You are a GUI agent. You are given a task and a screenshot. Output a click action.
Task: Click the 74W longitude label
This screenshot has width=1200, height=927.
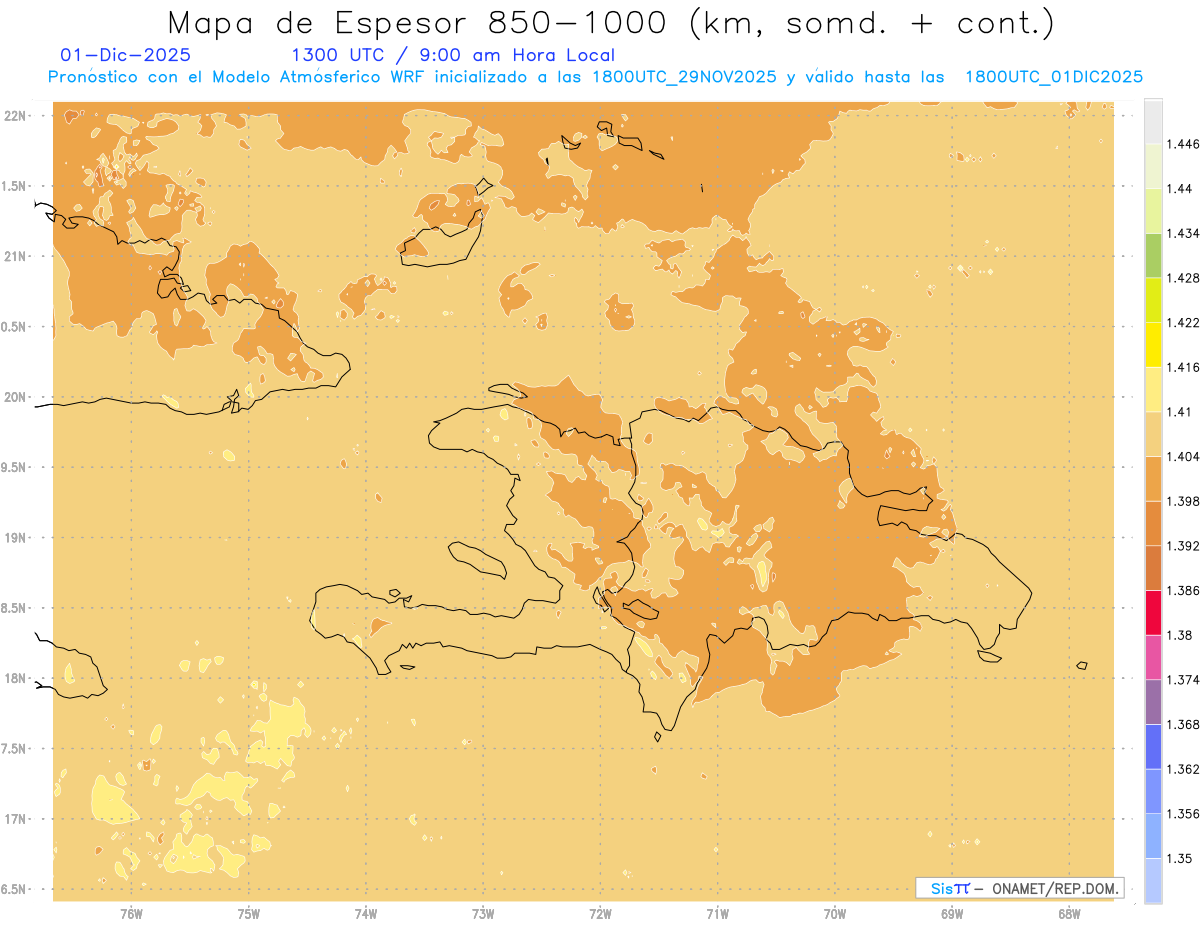(366, 912)
